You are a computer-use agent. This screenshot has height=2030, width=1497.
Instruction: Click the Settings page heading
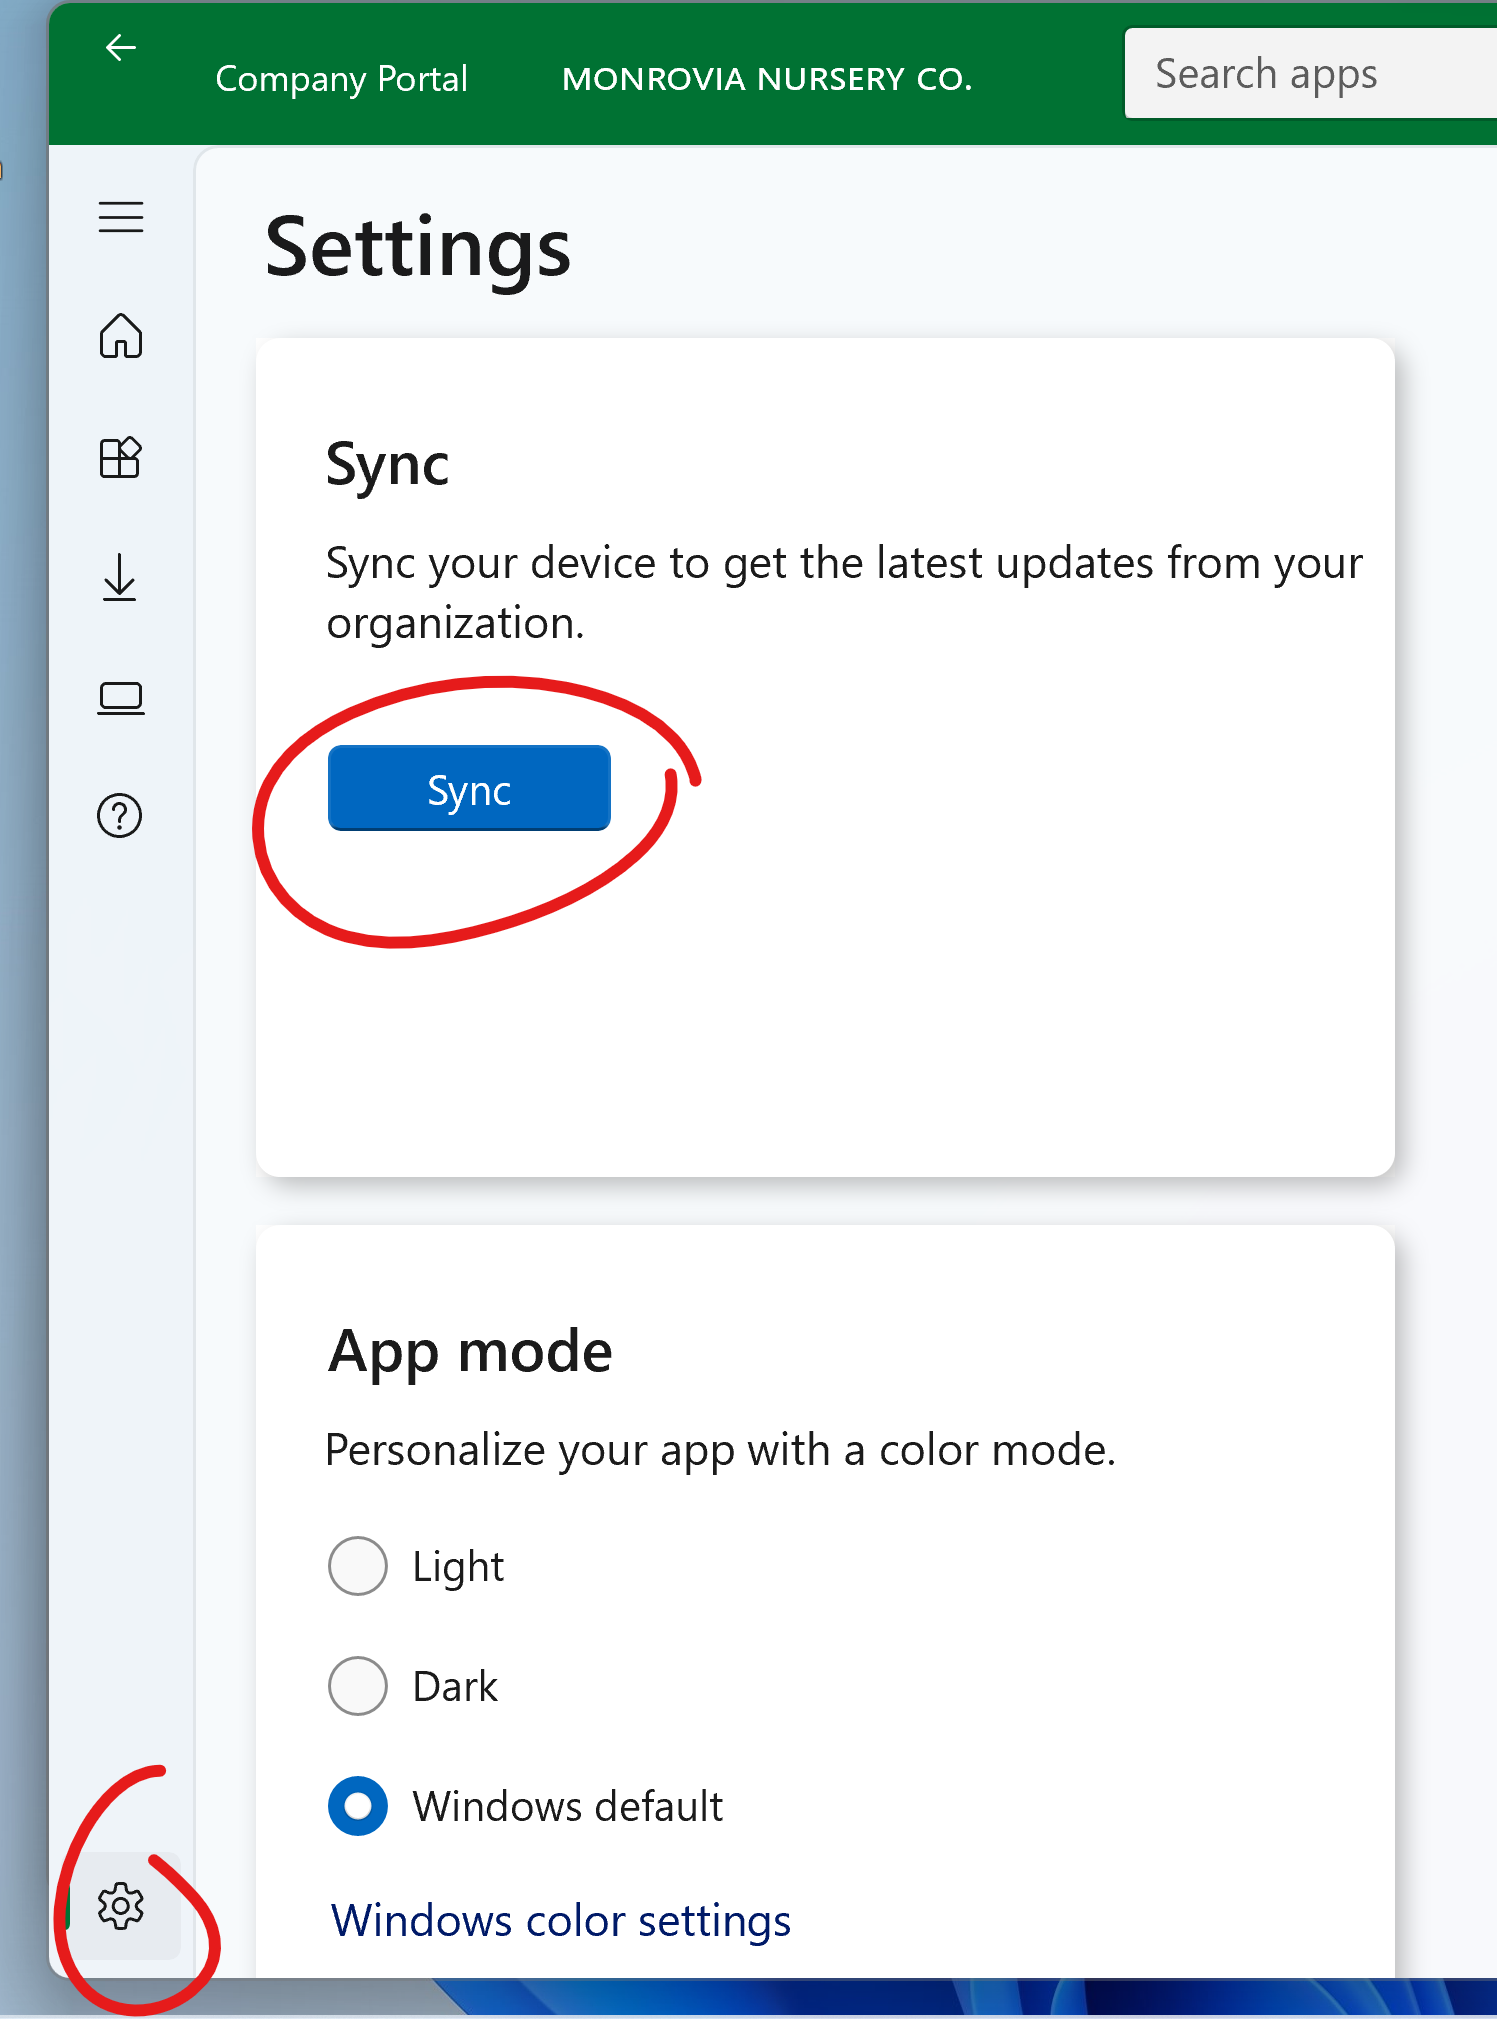tap(418, 249)
